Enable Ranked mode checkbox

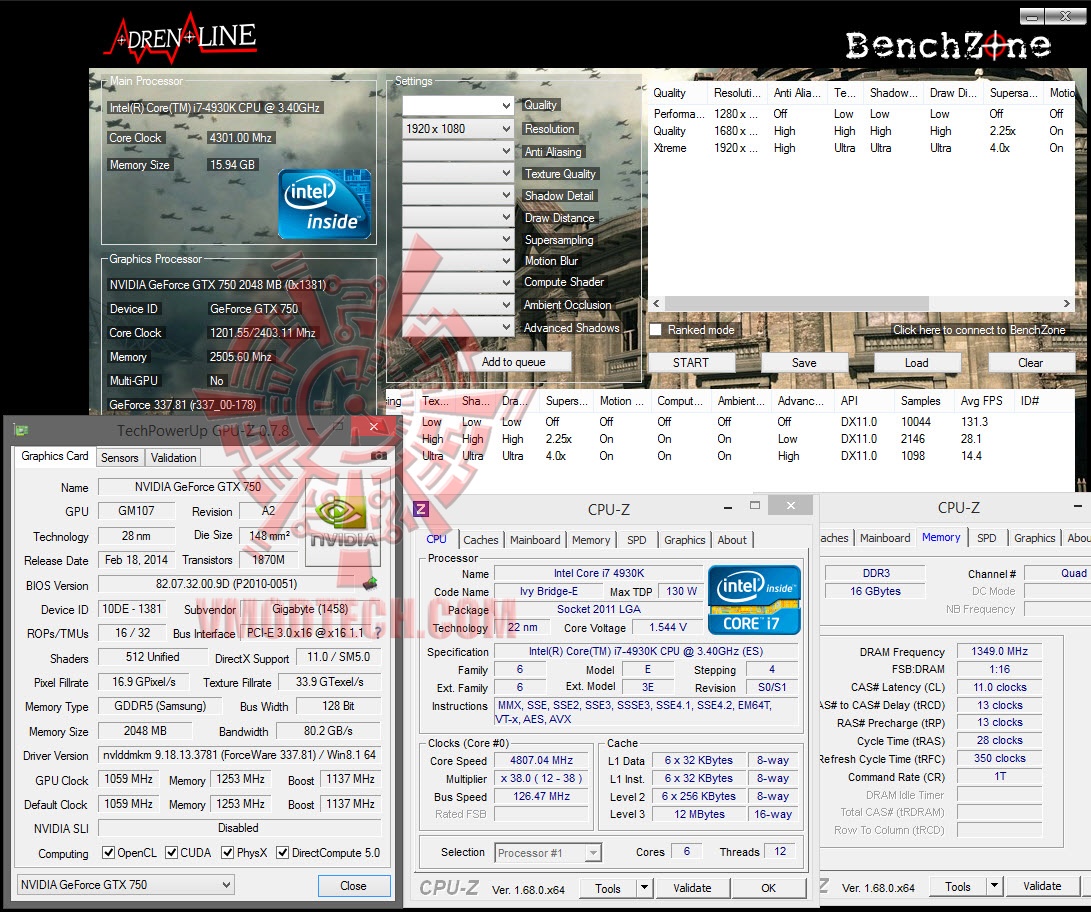[655, 330]
